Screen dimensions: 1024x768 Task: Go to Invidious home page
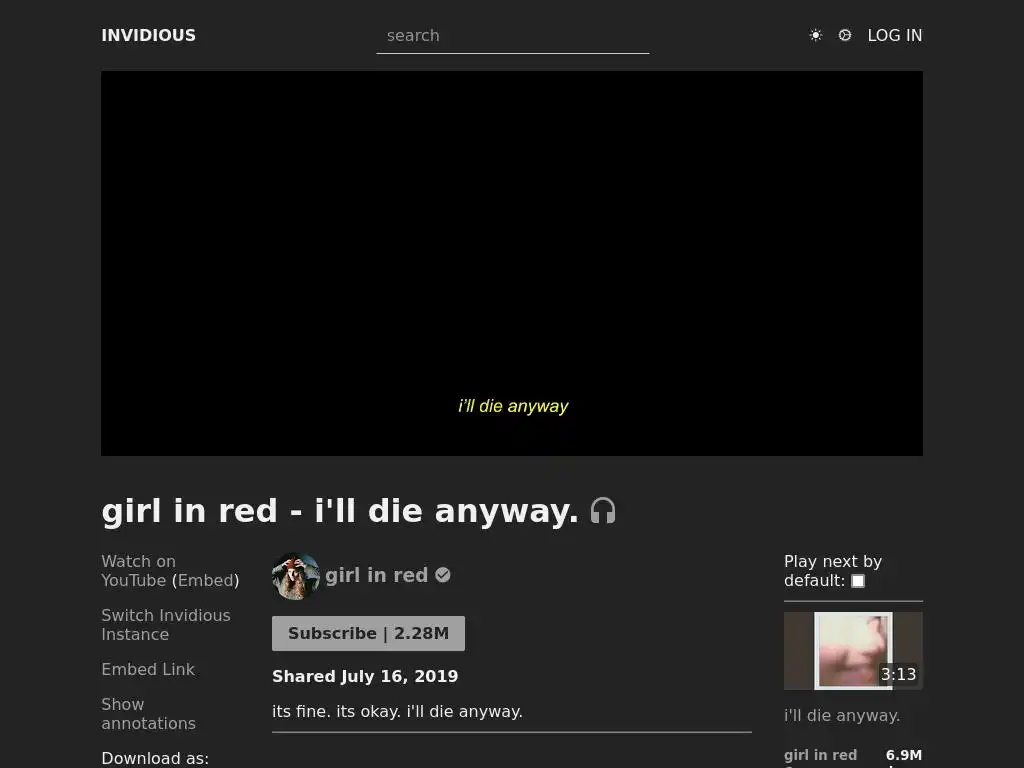(x=148, y=35)
